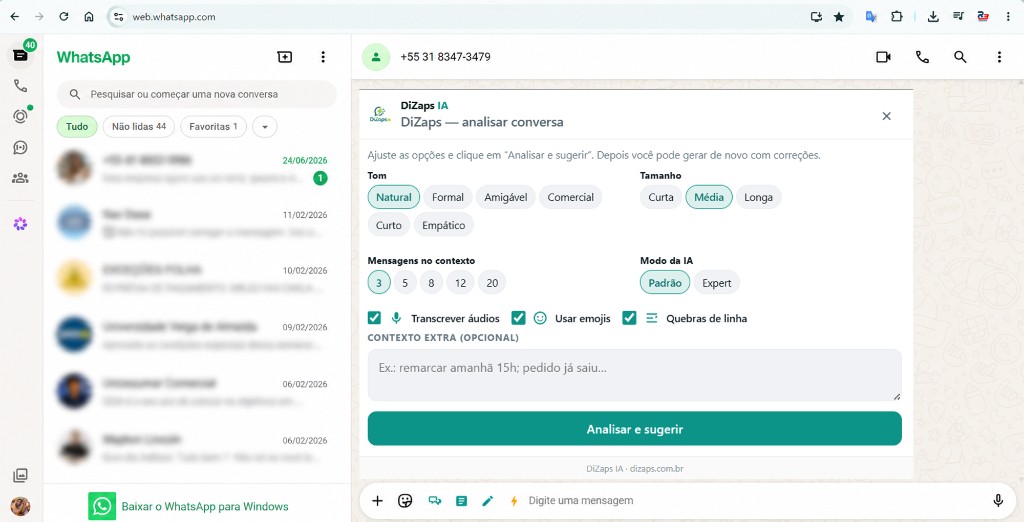
Task: Choose 8 messages in context
Action: pos(431,283)
